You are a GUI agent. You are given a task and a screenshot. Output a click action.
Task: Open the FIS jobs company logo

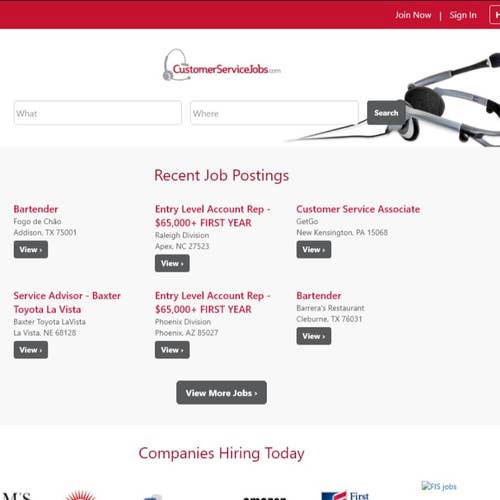pos(439,486)
